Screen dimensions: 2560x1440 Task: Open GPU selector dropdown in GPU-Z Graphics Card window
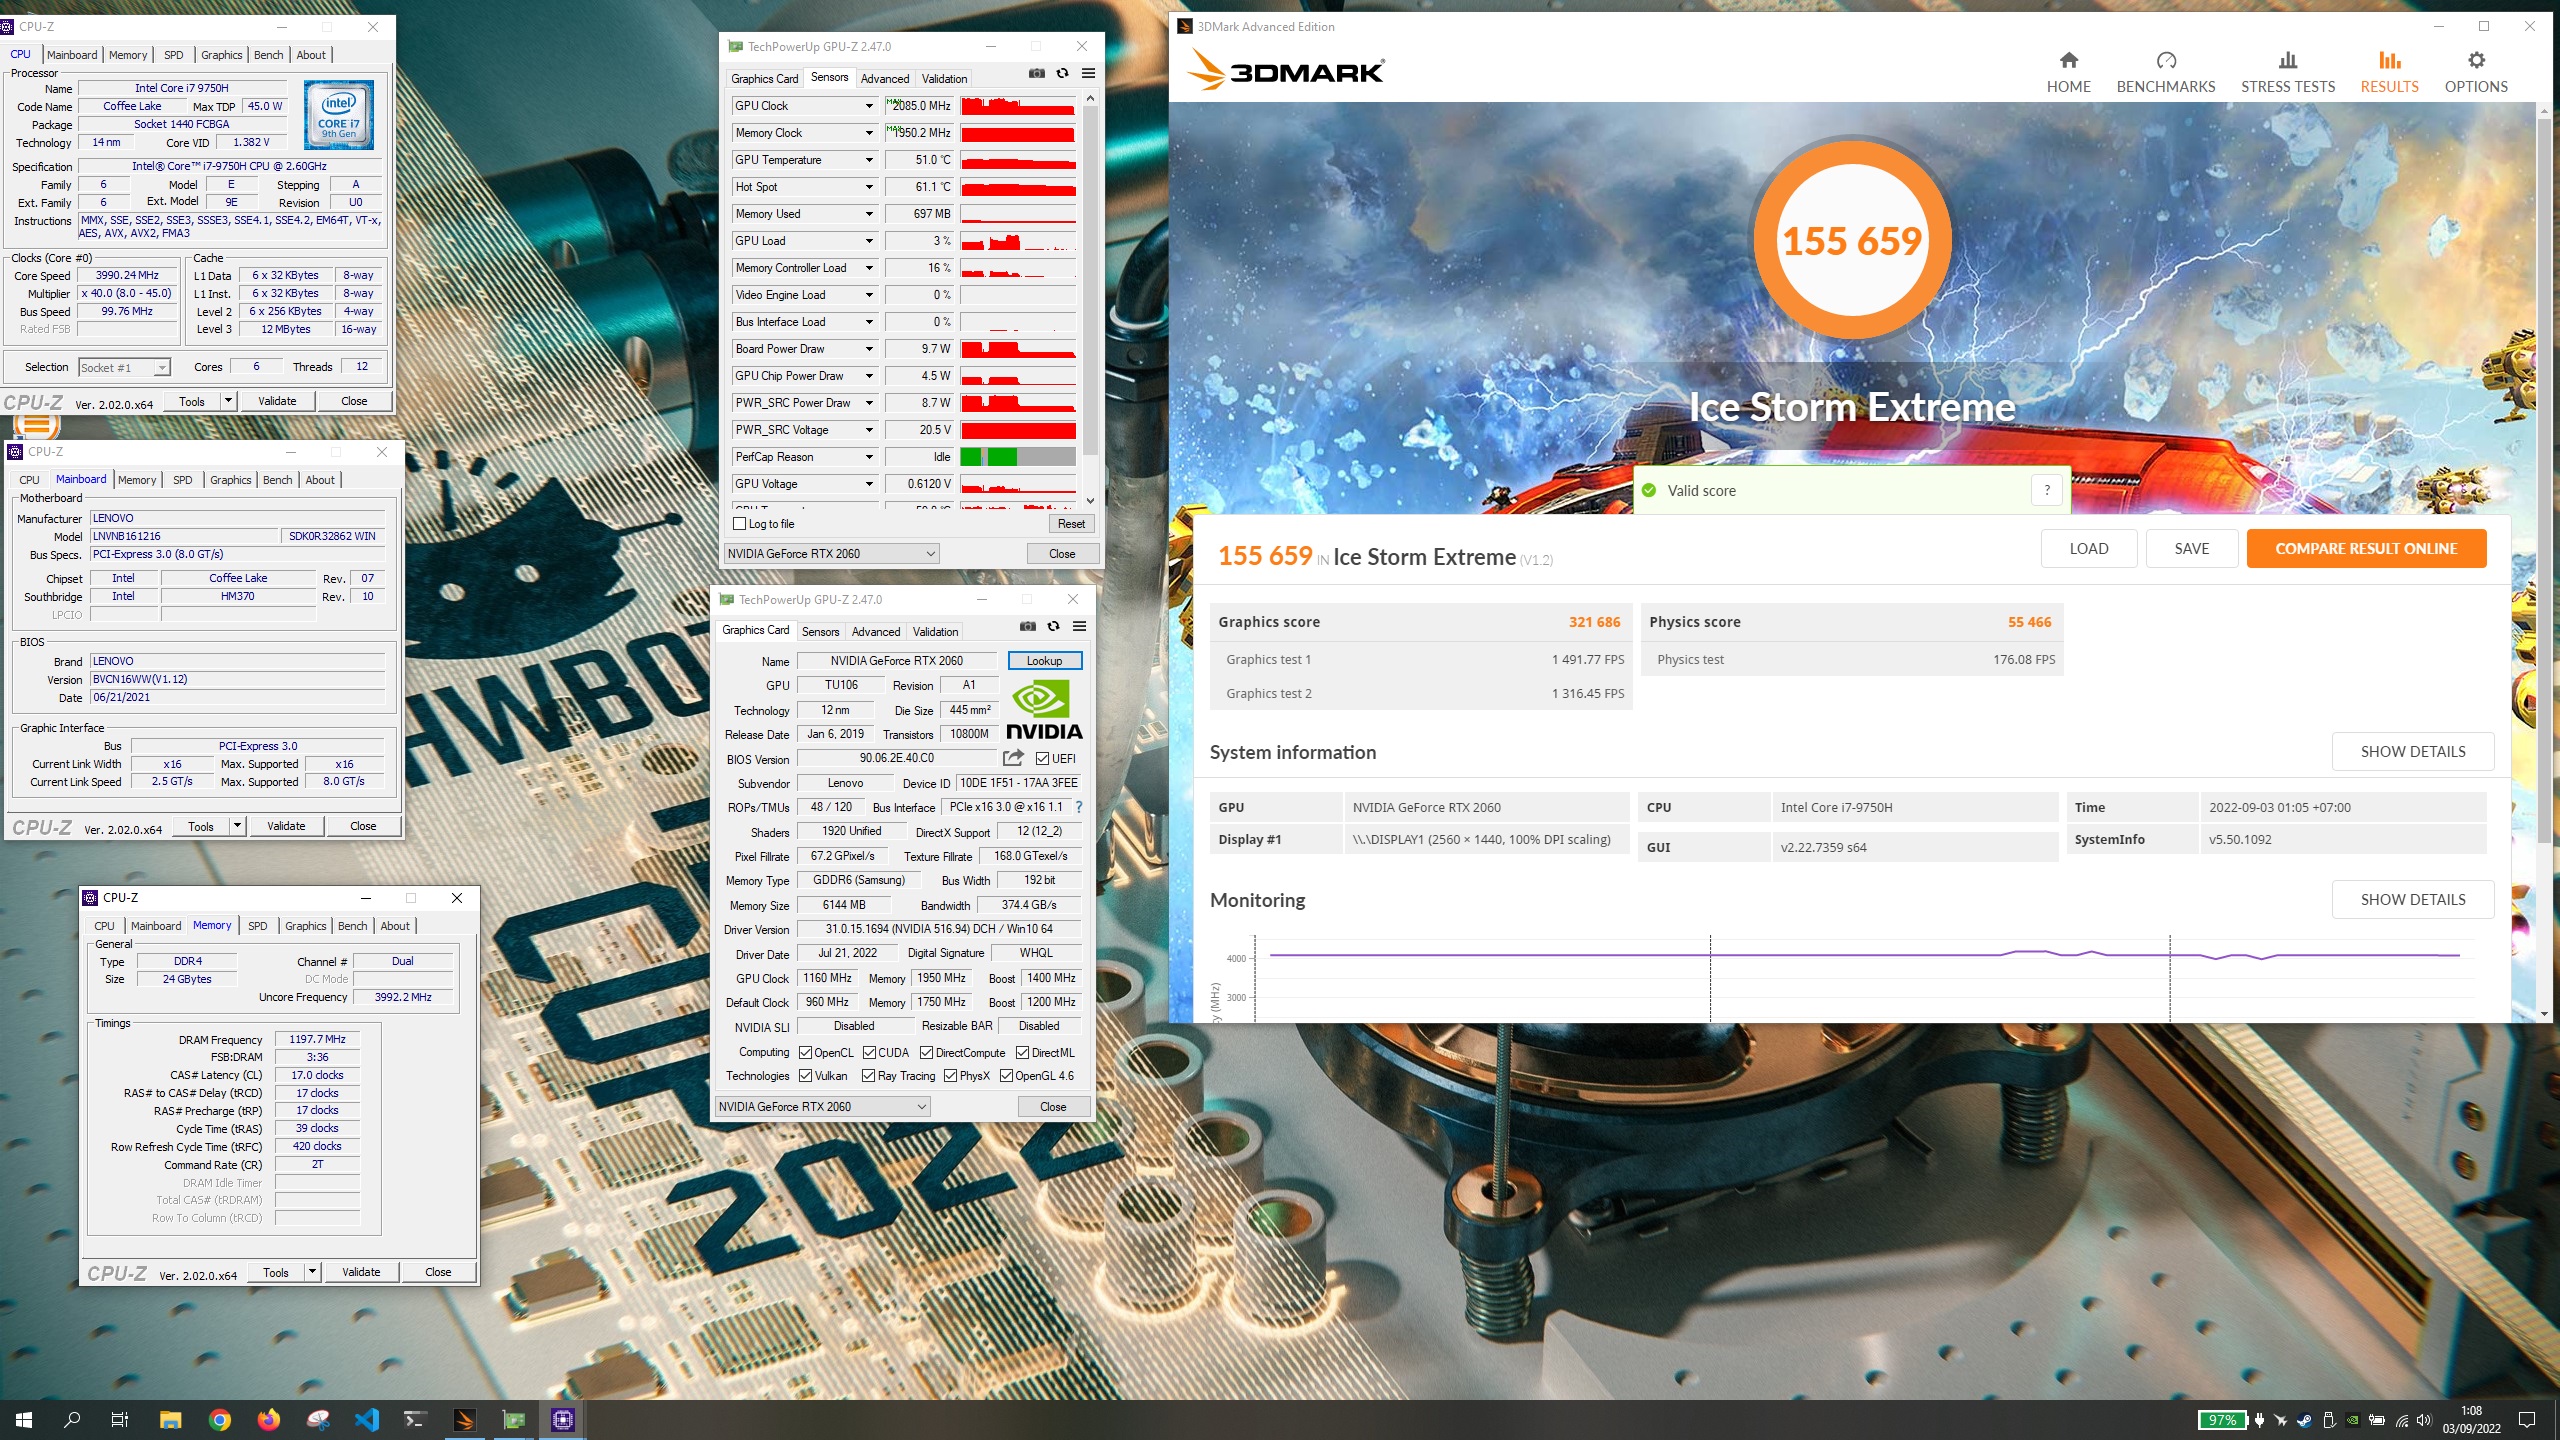(x=823, y=1107)
